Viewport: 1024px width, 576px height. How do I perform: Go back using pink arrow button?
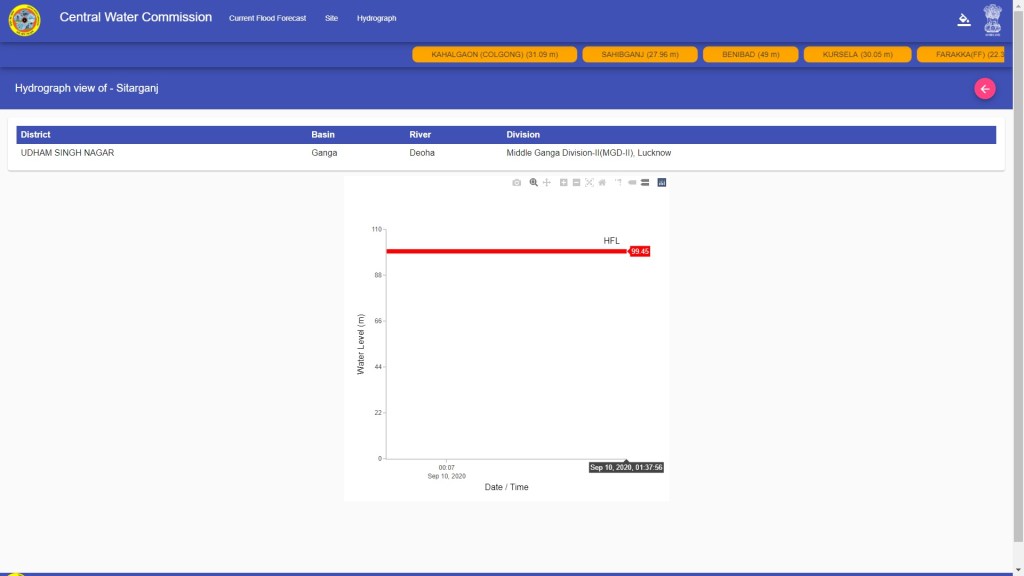(985, 89)
